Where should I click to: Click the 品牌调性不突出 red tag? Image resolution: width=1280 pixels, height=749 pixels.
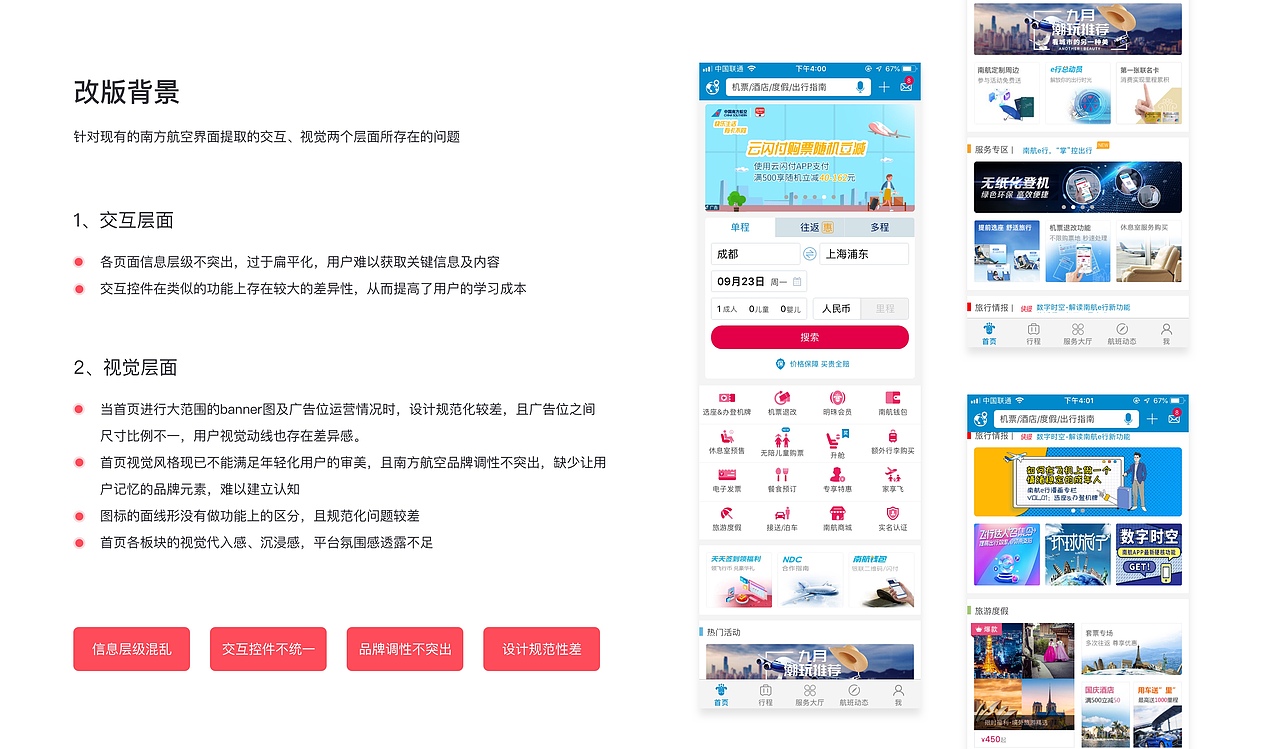pos(405,649)
